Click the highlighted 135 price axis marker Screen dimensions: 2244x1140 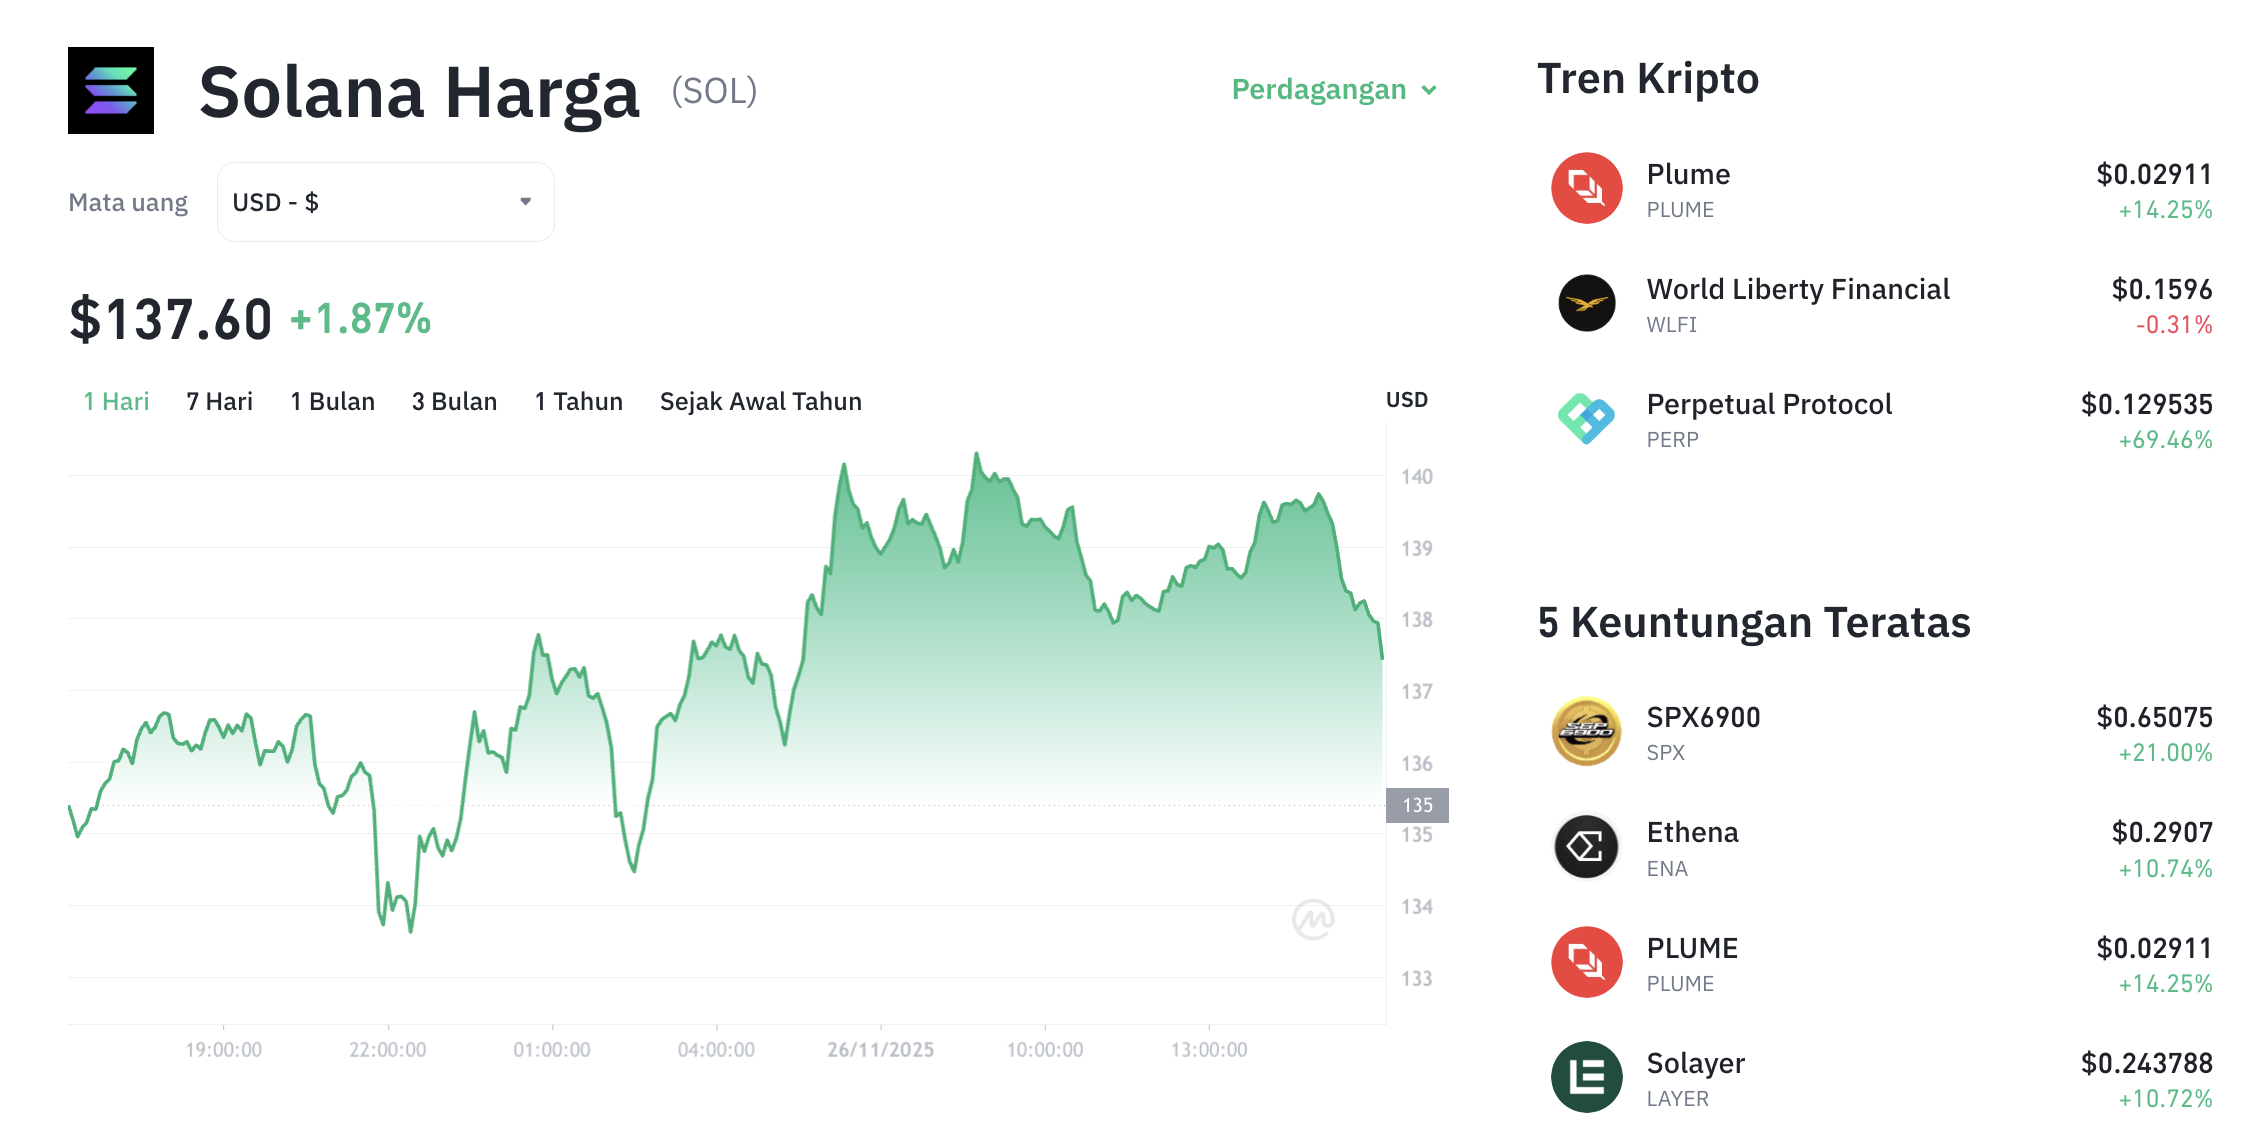tap(1418, 804)
